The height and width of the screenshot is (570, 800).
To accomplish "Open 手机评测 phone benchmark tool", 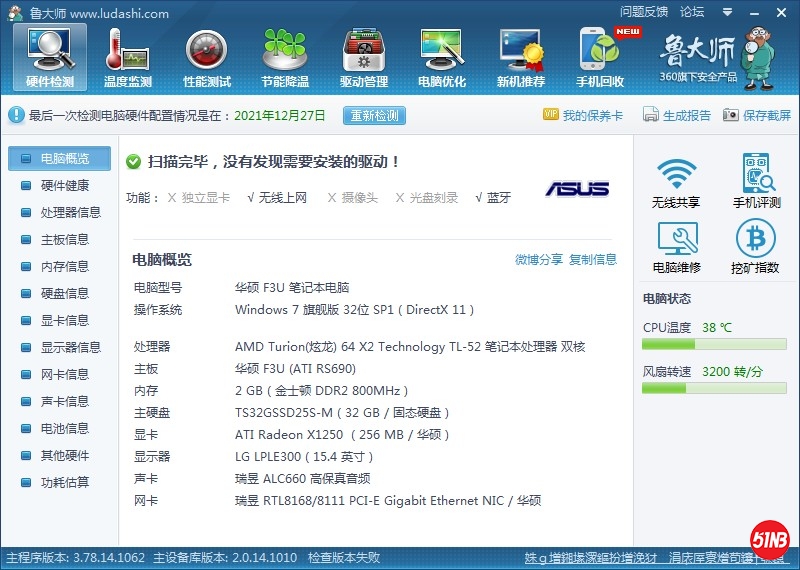I will coord(756,181).
